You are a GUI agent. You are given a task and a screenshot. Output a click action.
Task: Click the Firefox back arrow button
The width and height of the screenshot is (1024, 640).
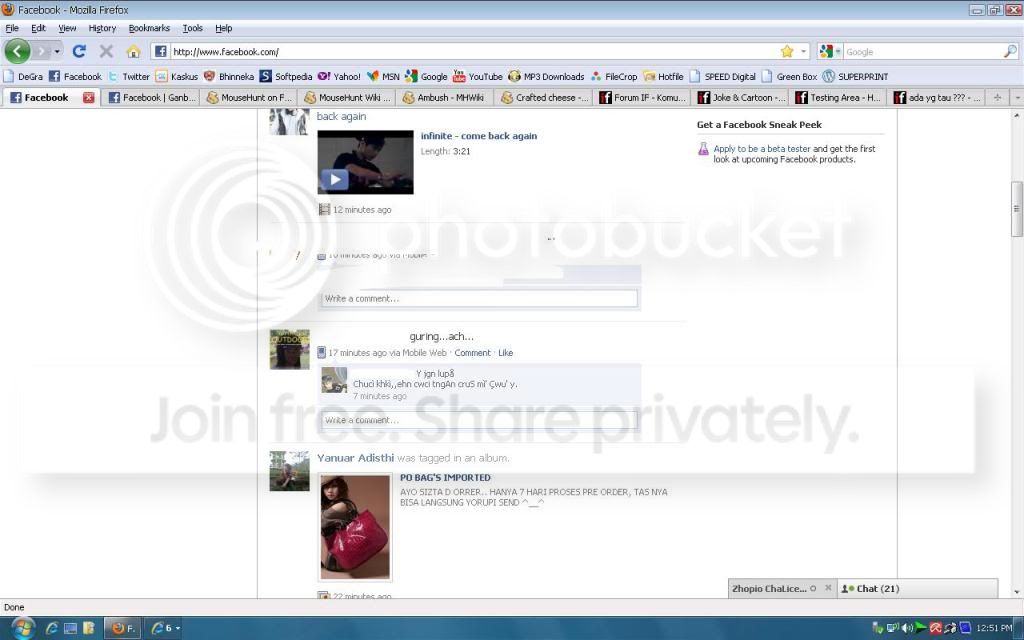[18, 51]
